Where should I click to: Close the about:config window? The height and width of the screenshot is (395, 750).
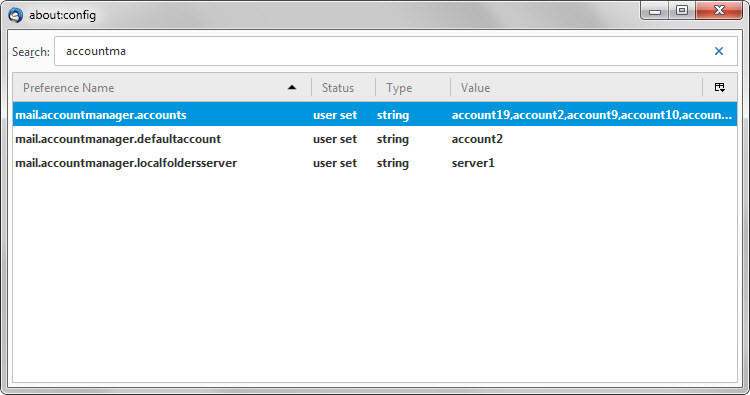[719, 11]
